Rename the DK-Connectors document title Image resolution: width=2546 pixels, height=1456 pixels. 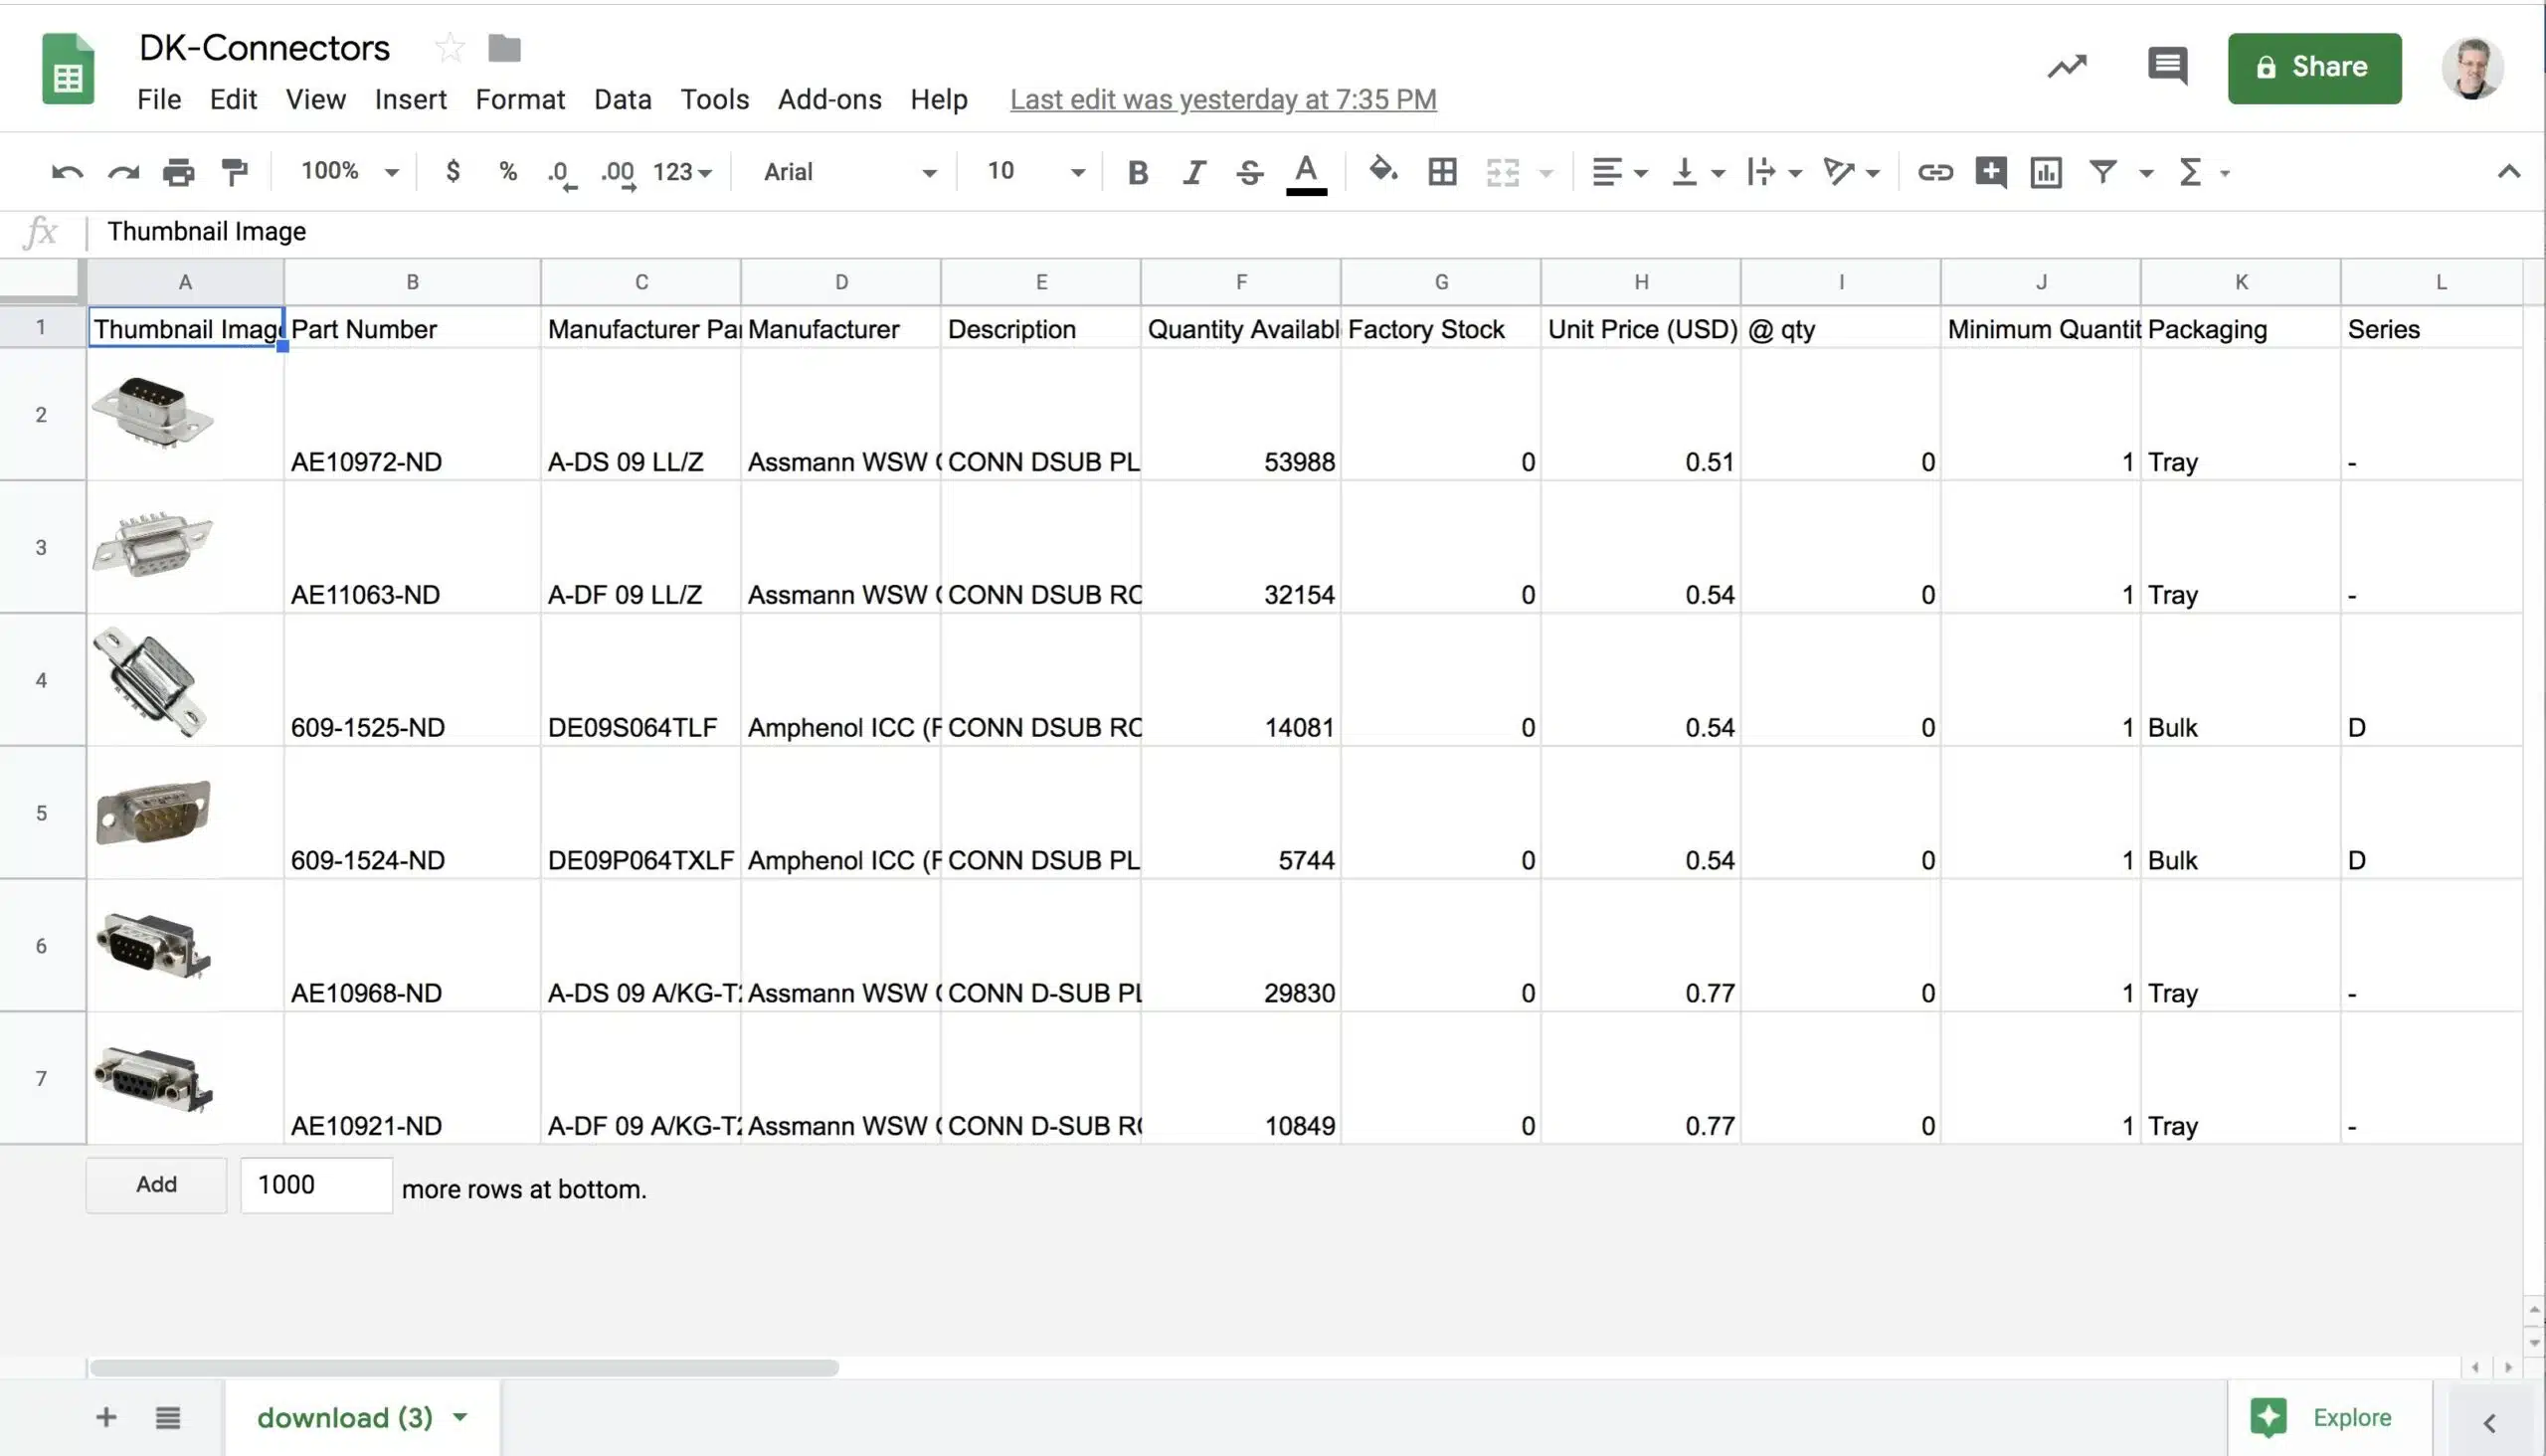coord(264,48)
